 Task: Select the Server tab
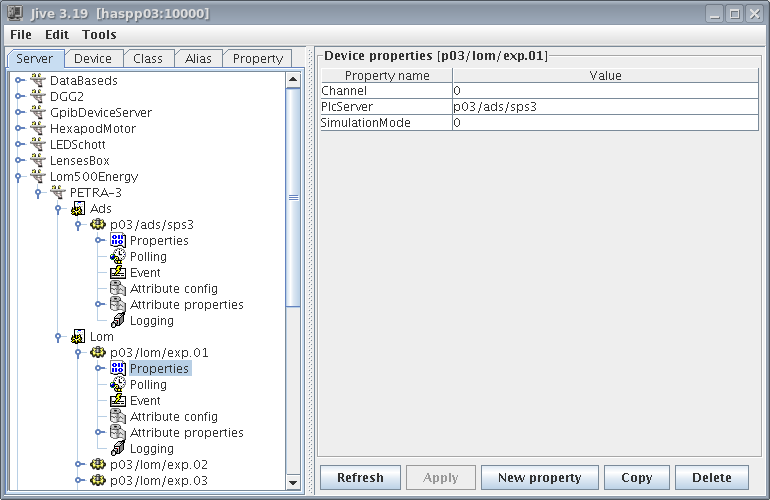tap(34, 58)
